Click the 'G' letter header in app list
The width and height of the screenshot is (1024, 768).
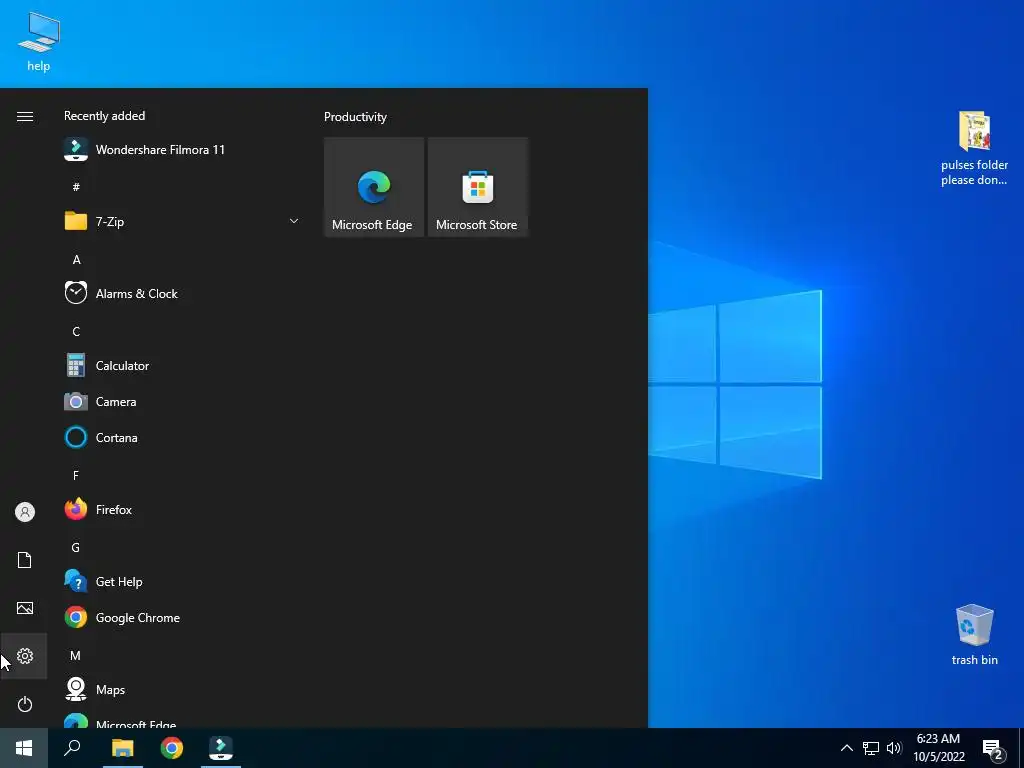[x=76, y=547]
